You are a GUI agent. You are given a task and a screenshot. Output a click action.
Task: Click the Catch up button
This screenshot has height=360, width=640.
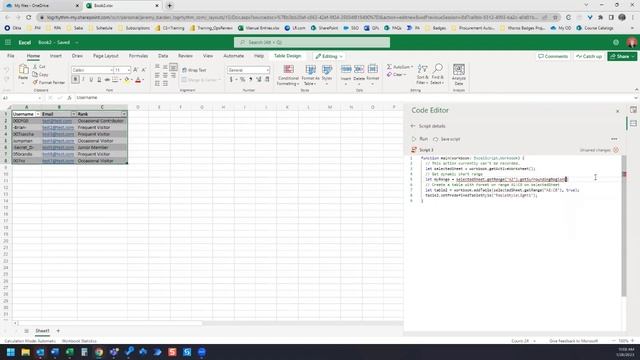(x=589, y=56)
